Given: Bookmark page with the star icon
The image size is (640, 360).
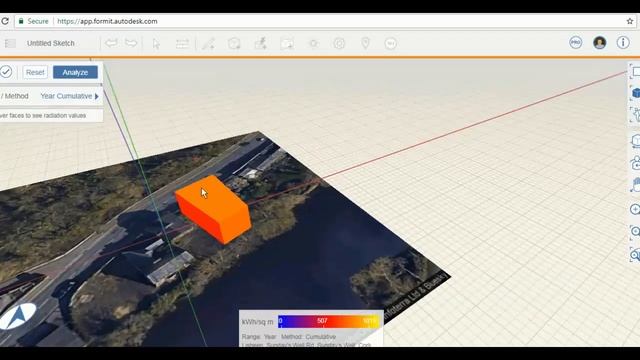Looking at the screenshot, I should pyautogui.click(x=630, y=21).
